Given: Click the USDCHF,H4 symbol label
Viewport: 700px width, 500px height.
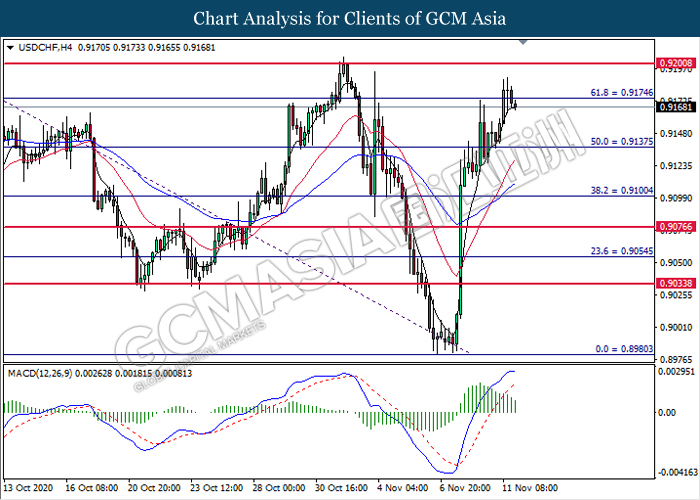Looking at the screenshot, I should point(45,47).
